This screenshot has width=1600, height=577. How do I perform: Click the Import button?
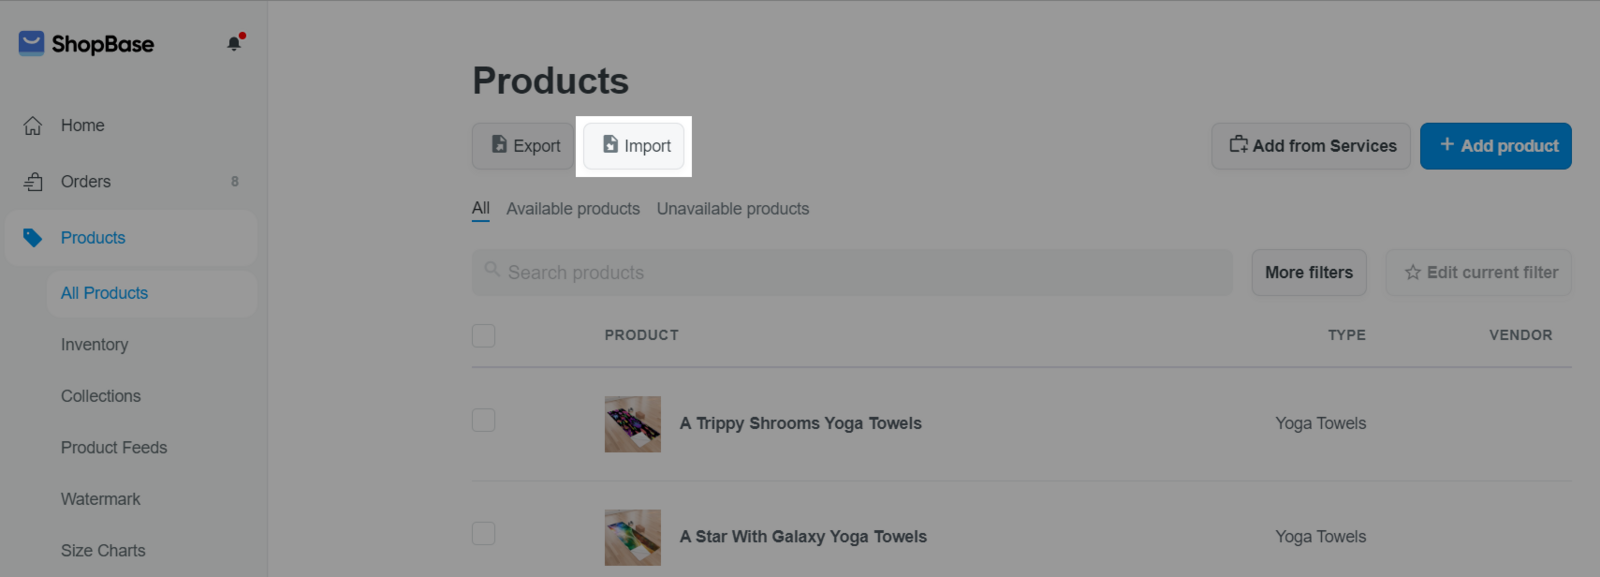(x=634, y=146)
